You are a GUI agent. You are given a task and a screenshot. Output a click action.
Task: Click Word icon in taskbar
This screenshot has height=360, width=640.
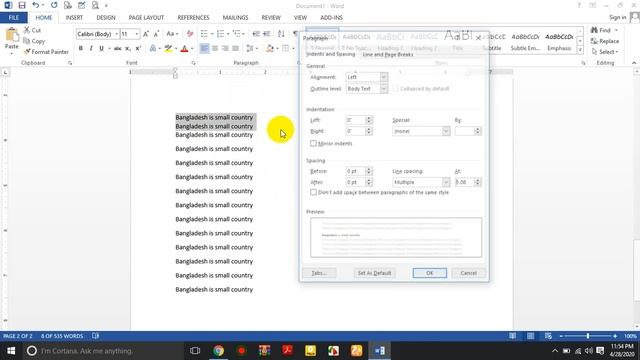coord(380,351)
